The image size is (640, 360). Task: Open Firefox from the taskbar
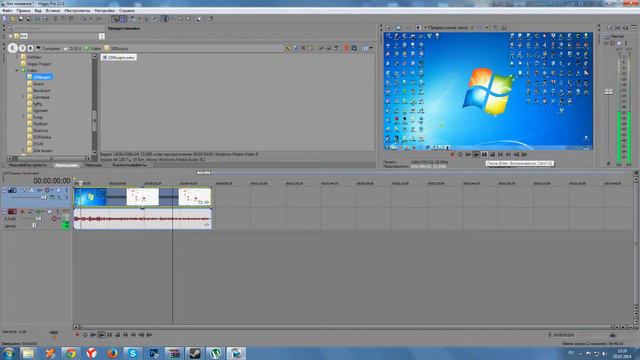click(x=112, y=353)
